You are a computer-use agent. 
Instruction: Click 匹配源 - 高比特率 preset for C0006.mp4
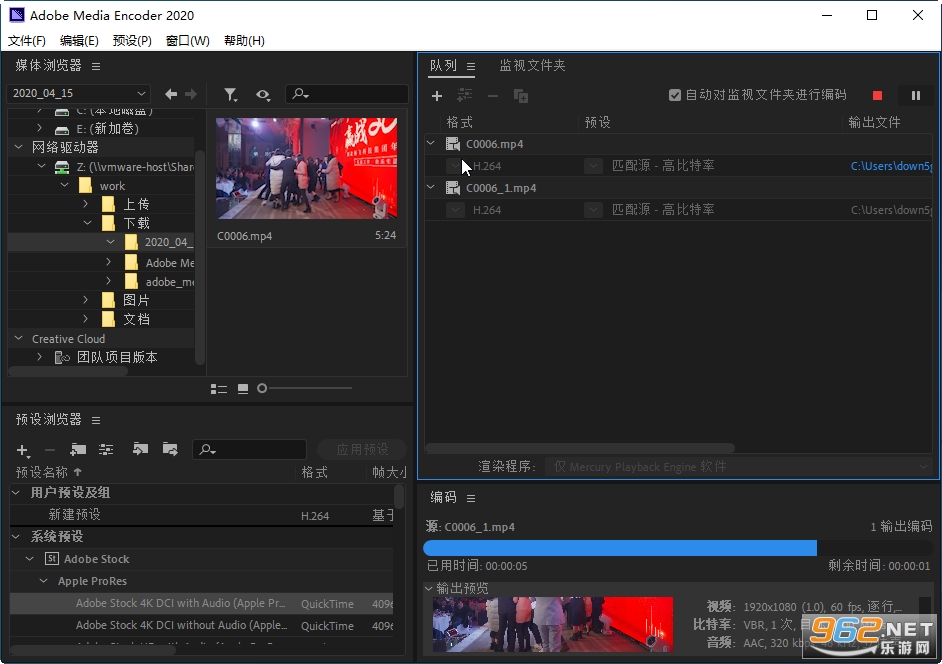point(663,166)
